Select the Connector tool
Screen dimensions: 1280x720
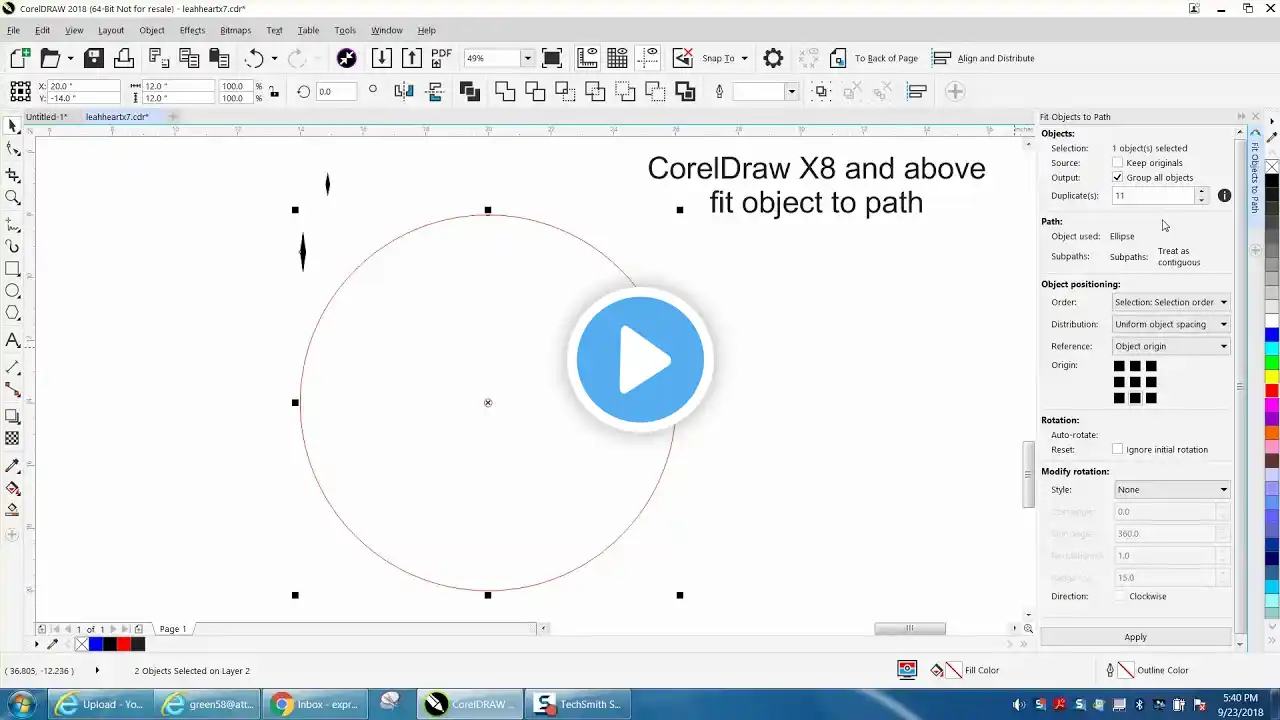pos(13,390)
